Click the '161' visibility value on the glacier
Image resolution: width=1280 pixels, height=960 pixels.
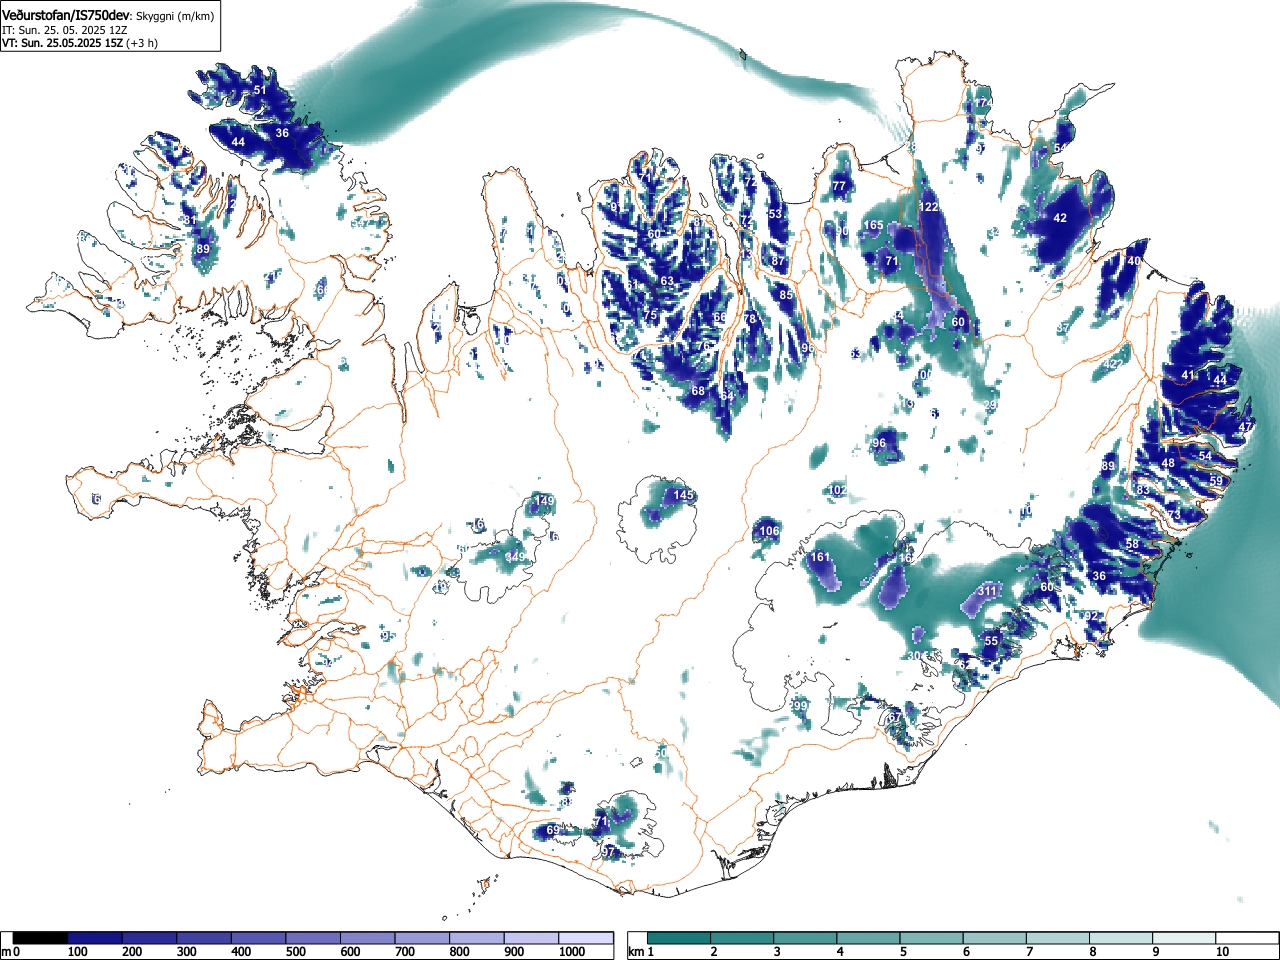[820, 557]
